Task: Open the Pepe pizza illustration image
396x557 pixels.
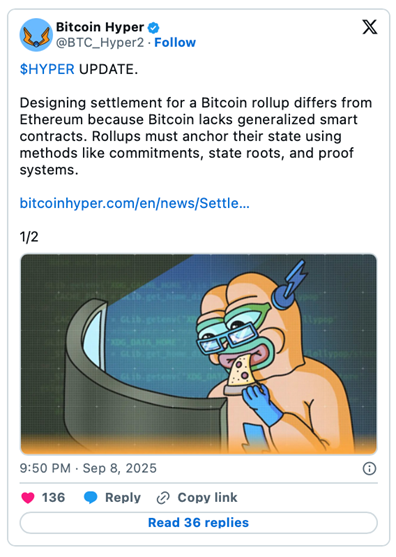Action: 199,354
